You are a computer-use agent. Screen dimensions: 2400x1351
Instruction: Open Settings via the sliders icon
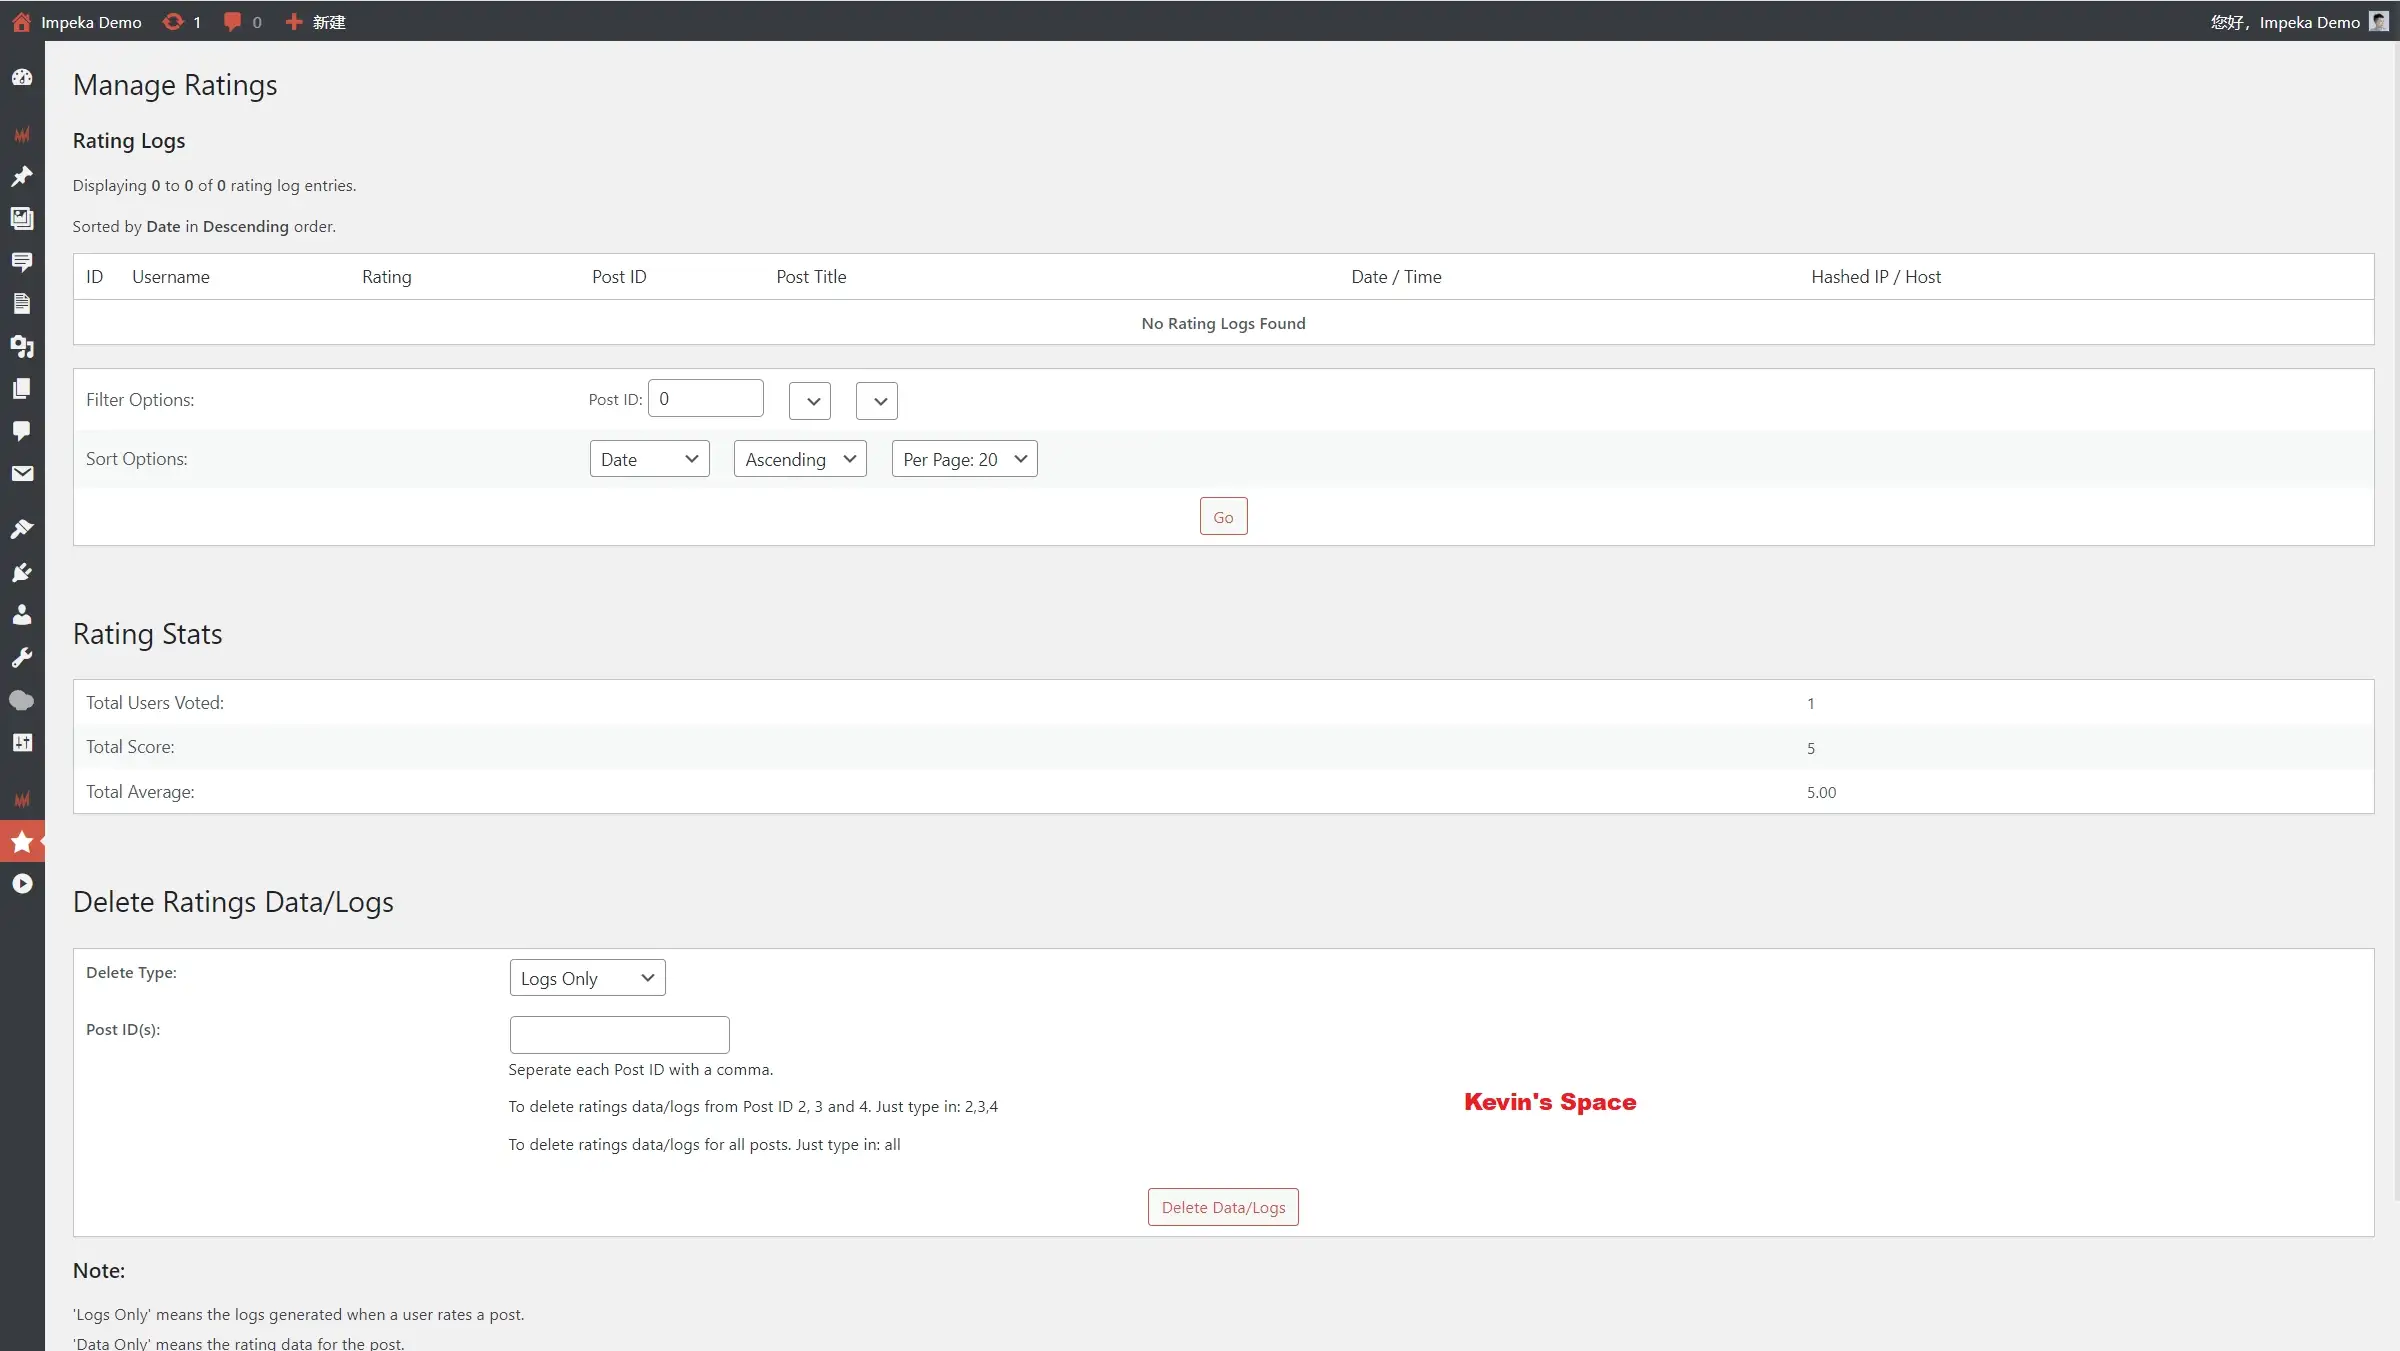[22, 743]
